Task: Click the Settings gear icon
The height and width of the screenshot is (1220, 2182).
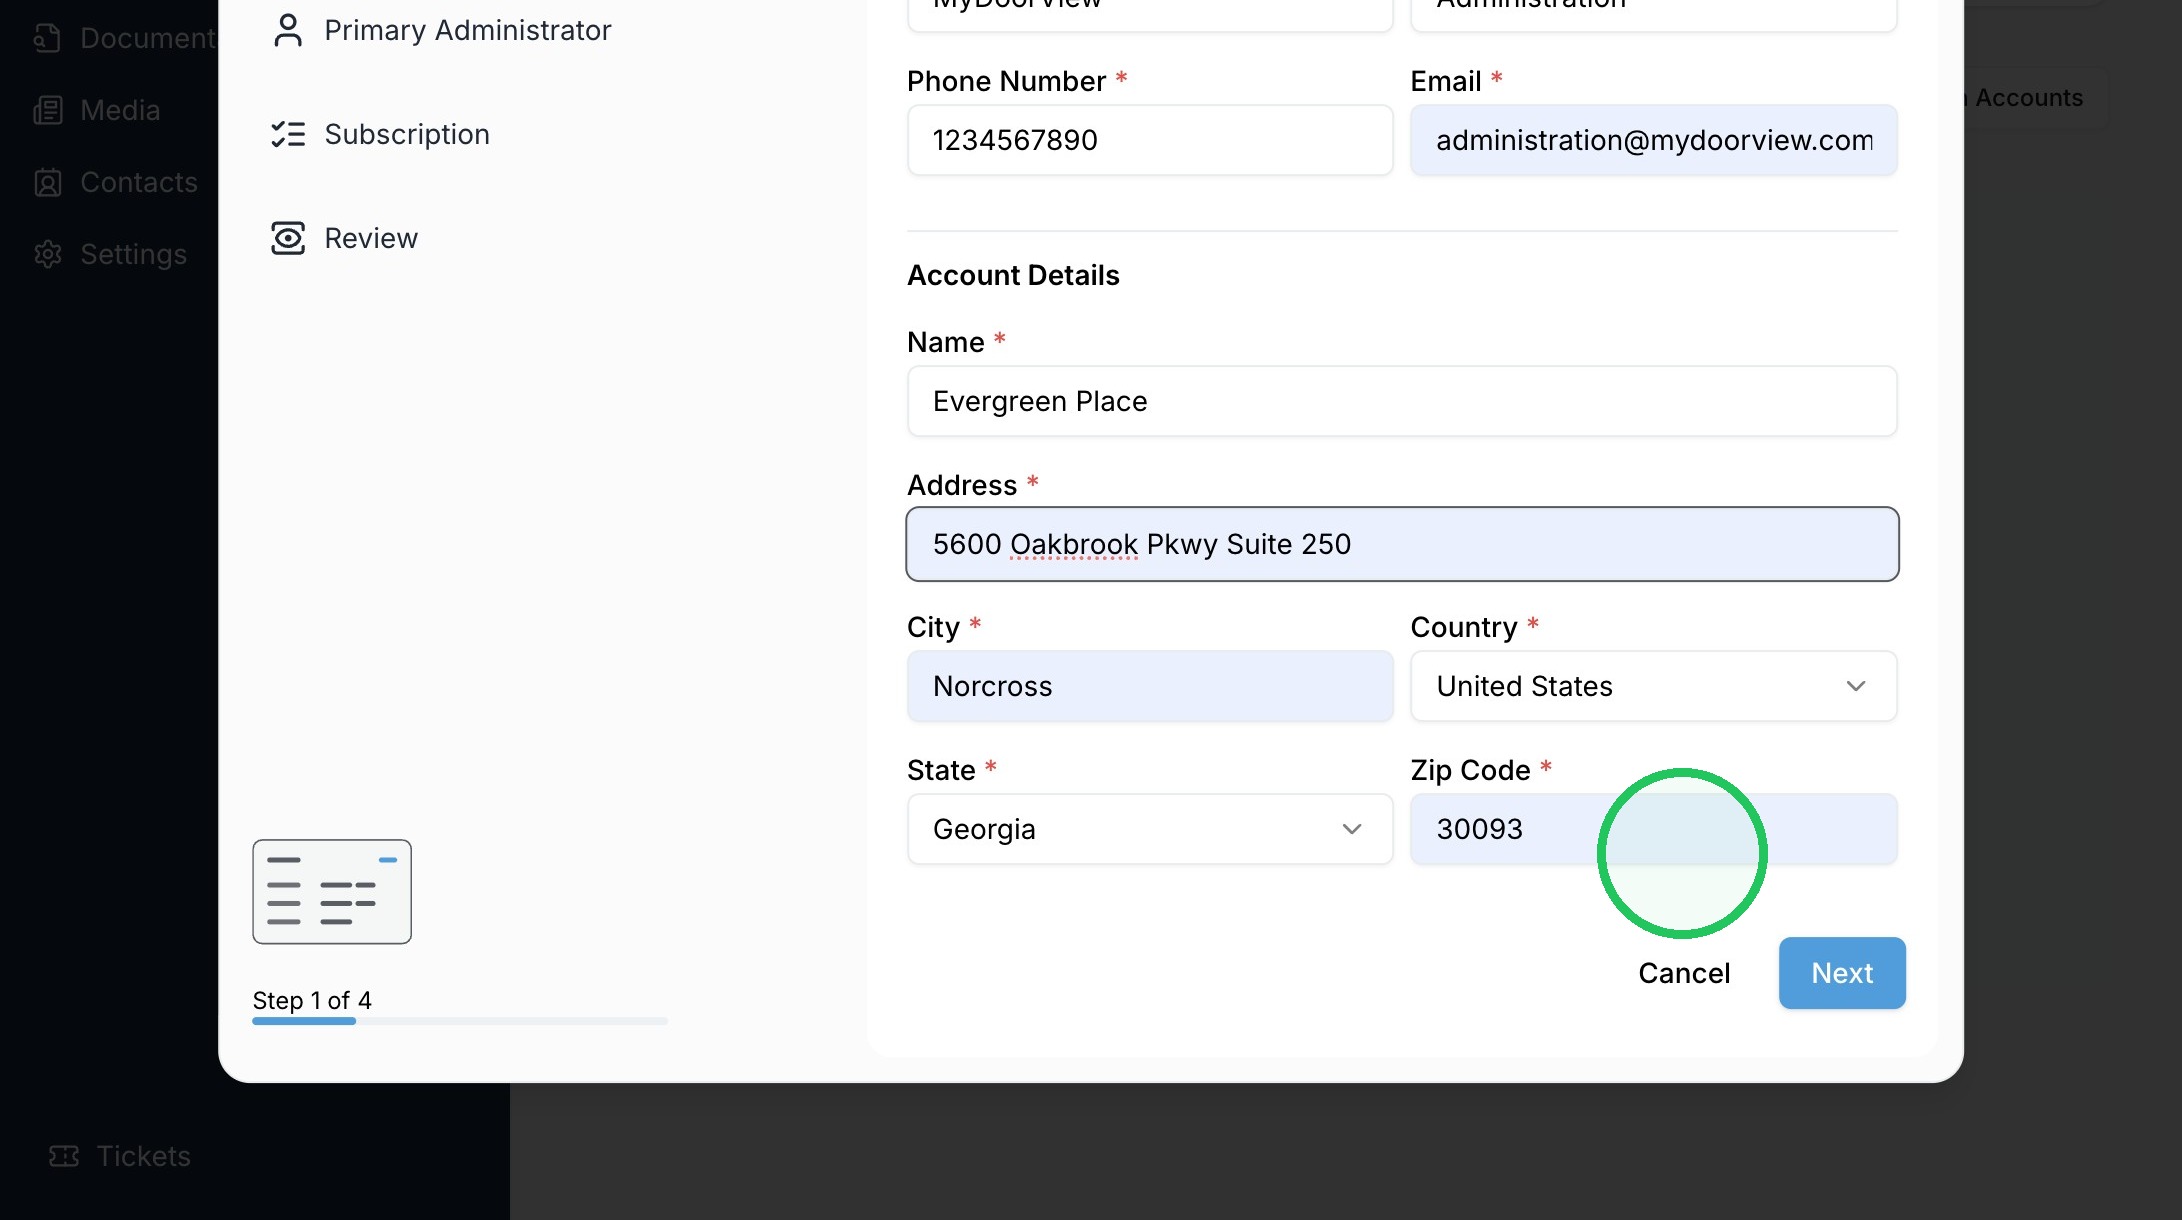Action: click(48, 254)
